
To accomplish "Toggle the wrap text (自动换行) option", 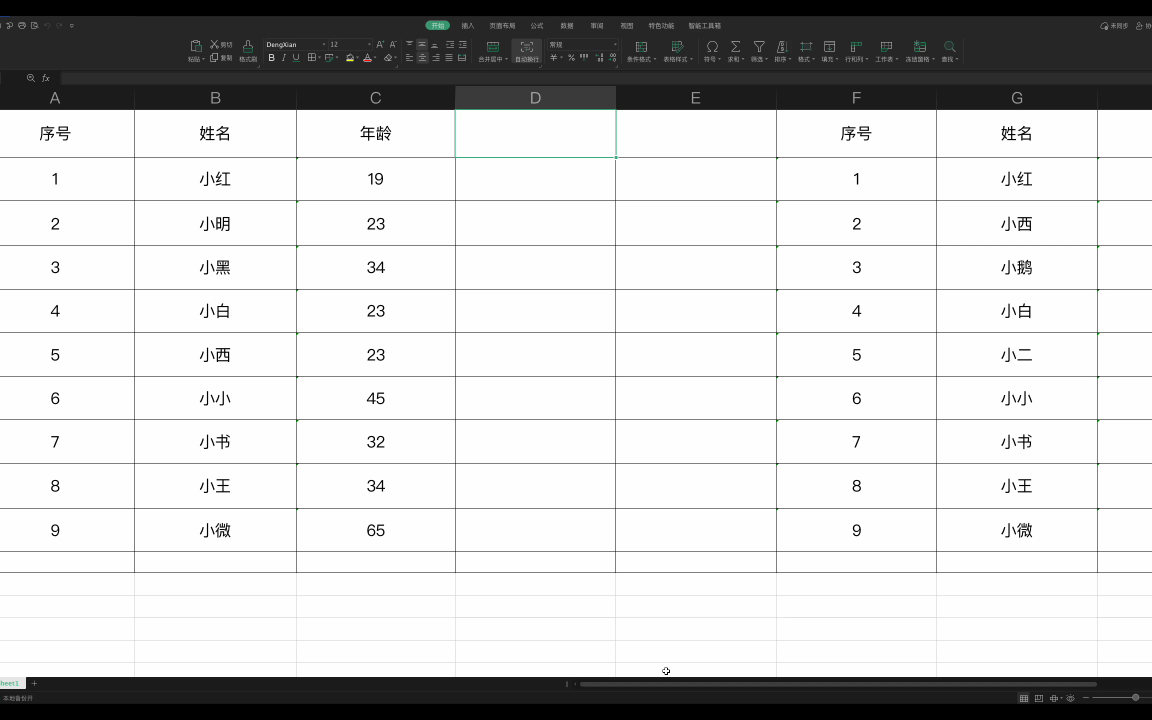I will click(x=526, y=50).
